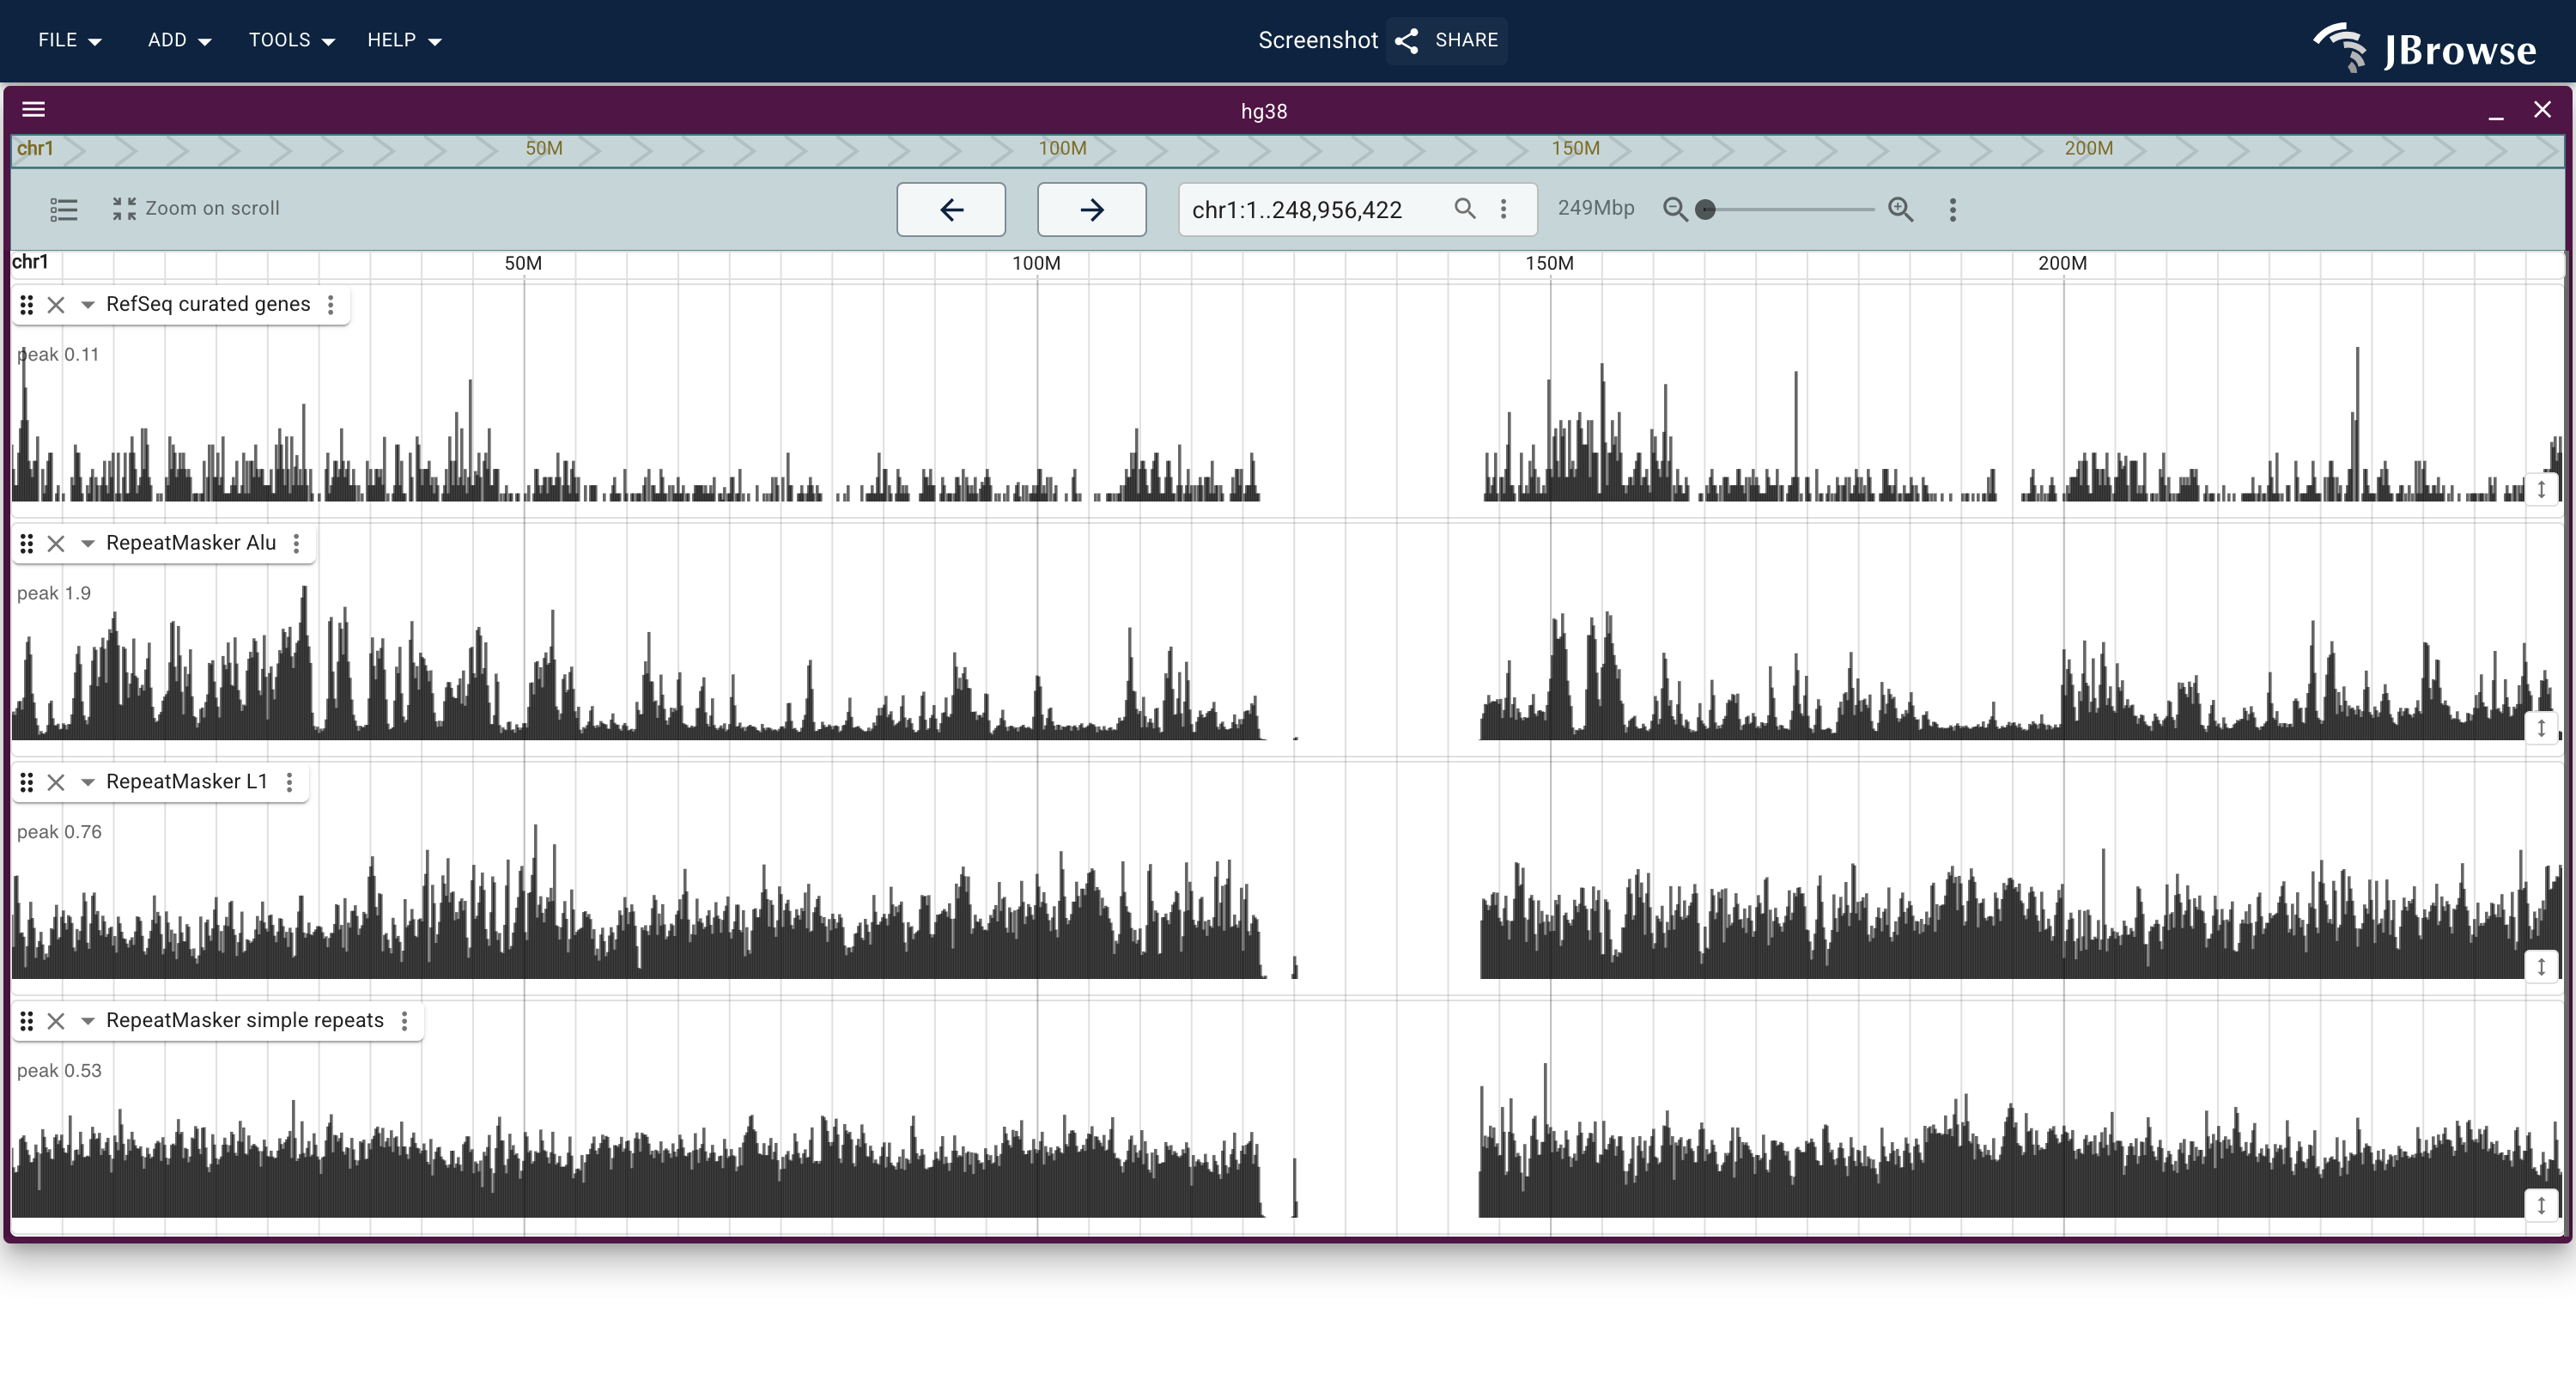Click the peak 0.76 label
This screenshot has width=2576, height=1374.
tap(59, 832)
